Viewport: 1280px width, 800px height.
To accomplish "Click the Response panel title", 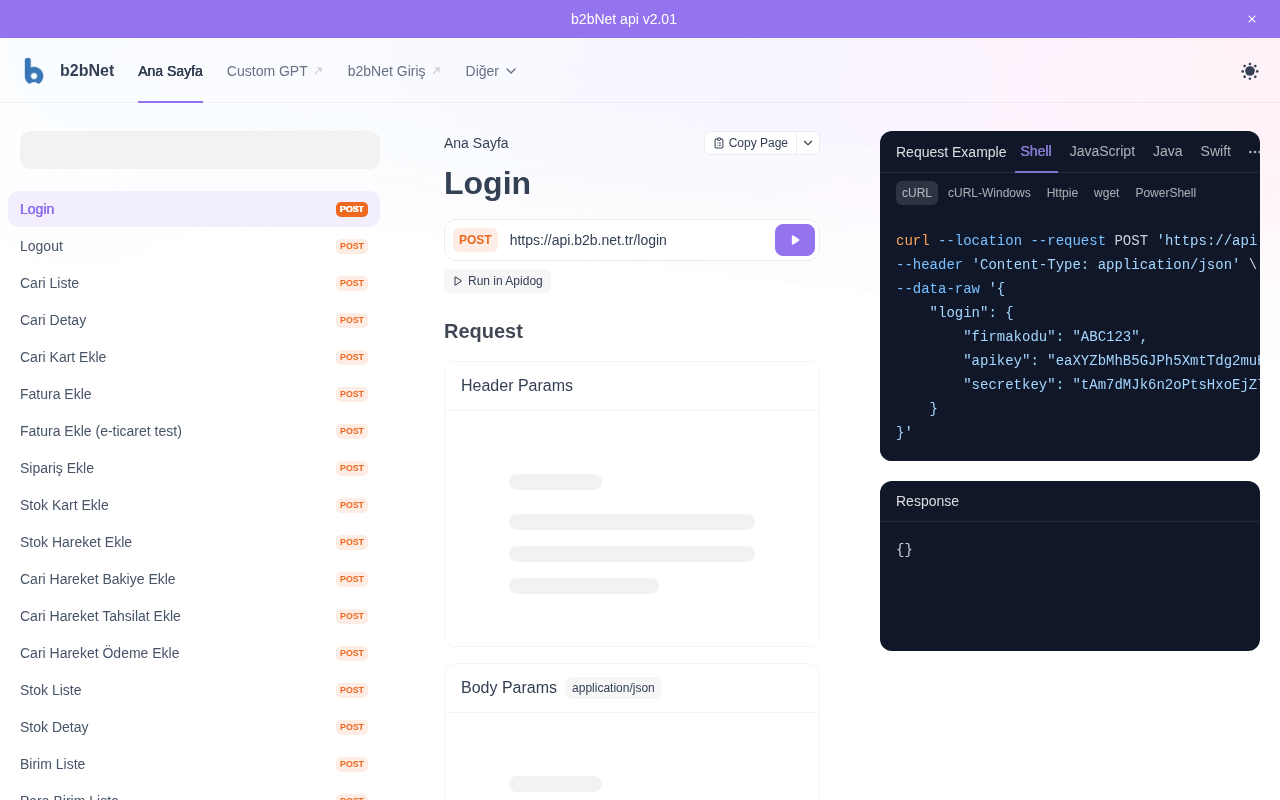I will tap(927, 501).
